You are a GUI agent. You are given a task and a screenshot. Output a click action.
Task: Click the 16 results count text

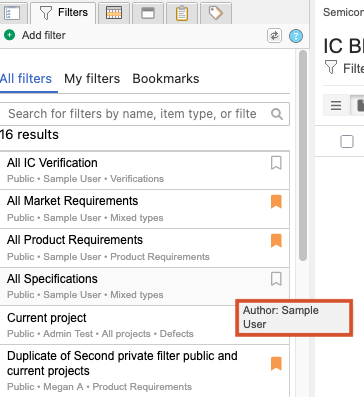tap(29, 135)
